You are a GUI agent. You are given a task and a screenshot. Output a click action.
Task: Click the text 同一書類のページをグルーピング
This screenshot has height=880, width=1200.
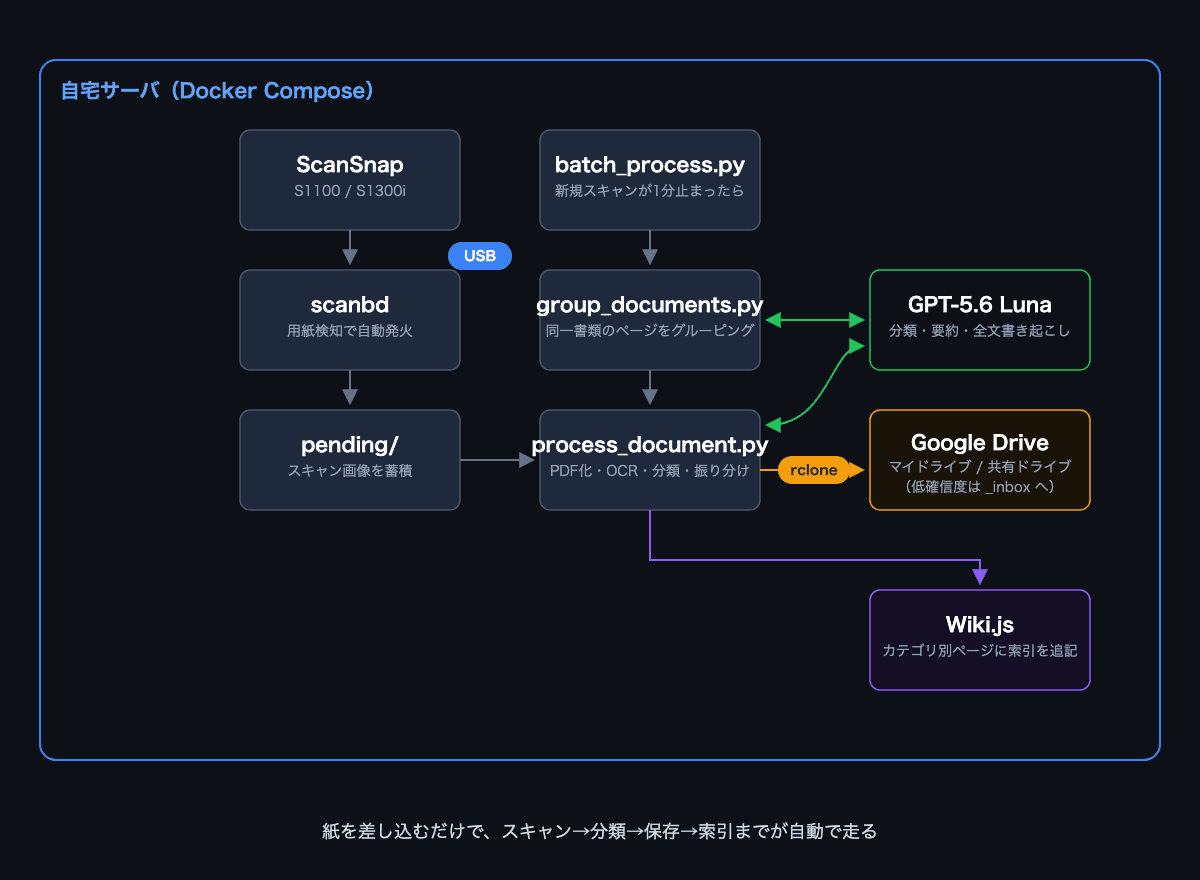(x=650, y=330)
